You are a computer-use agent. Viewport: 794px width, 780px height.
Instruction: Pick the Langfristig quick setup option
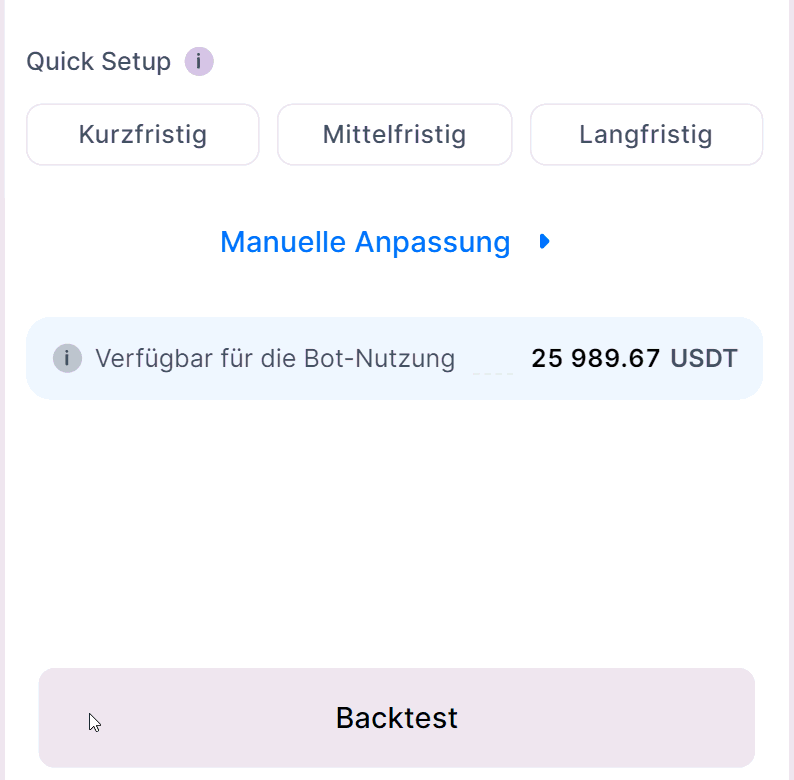[646, 134]
